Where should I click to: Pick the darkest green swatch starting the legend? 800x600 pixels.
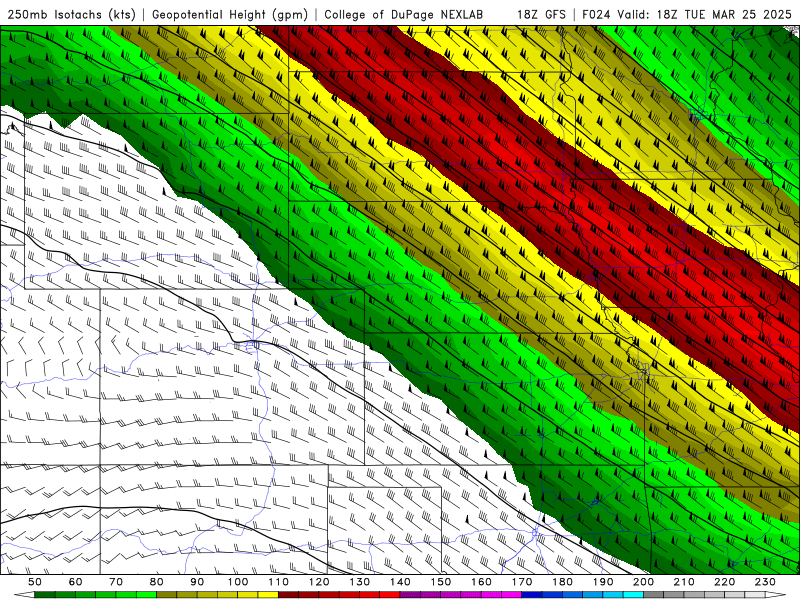tap(45, 595)
